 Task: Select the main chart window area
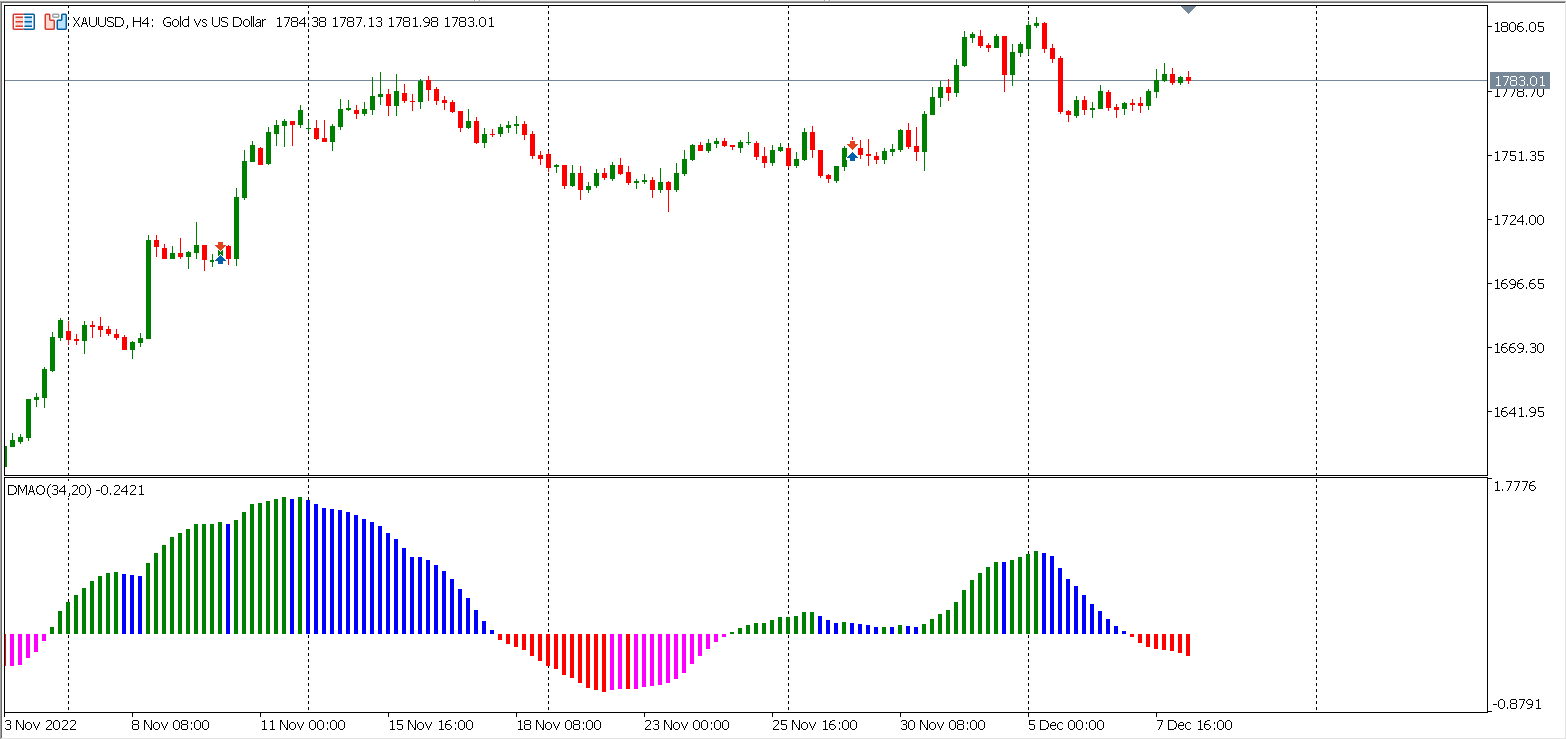coord(700,250)
